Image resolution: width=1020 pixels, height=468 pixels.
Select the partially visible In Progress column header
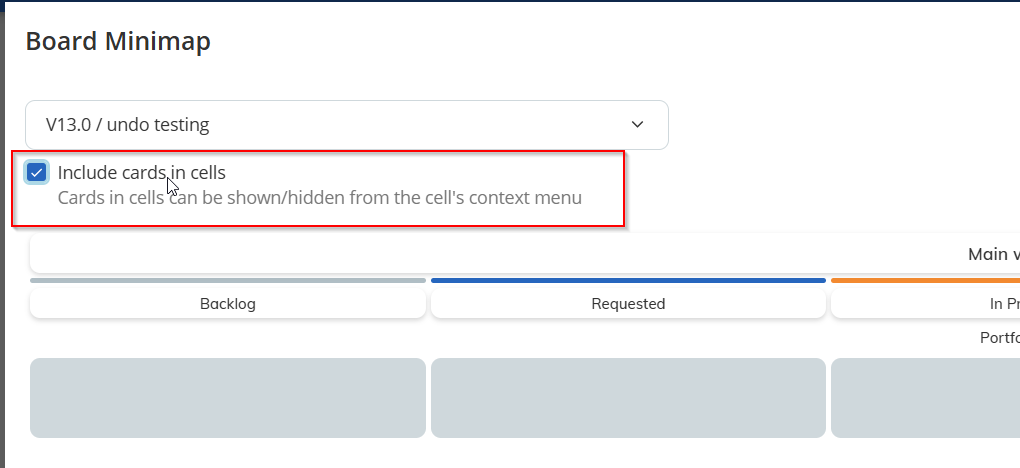coord(925,304)
